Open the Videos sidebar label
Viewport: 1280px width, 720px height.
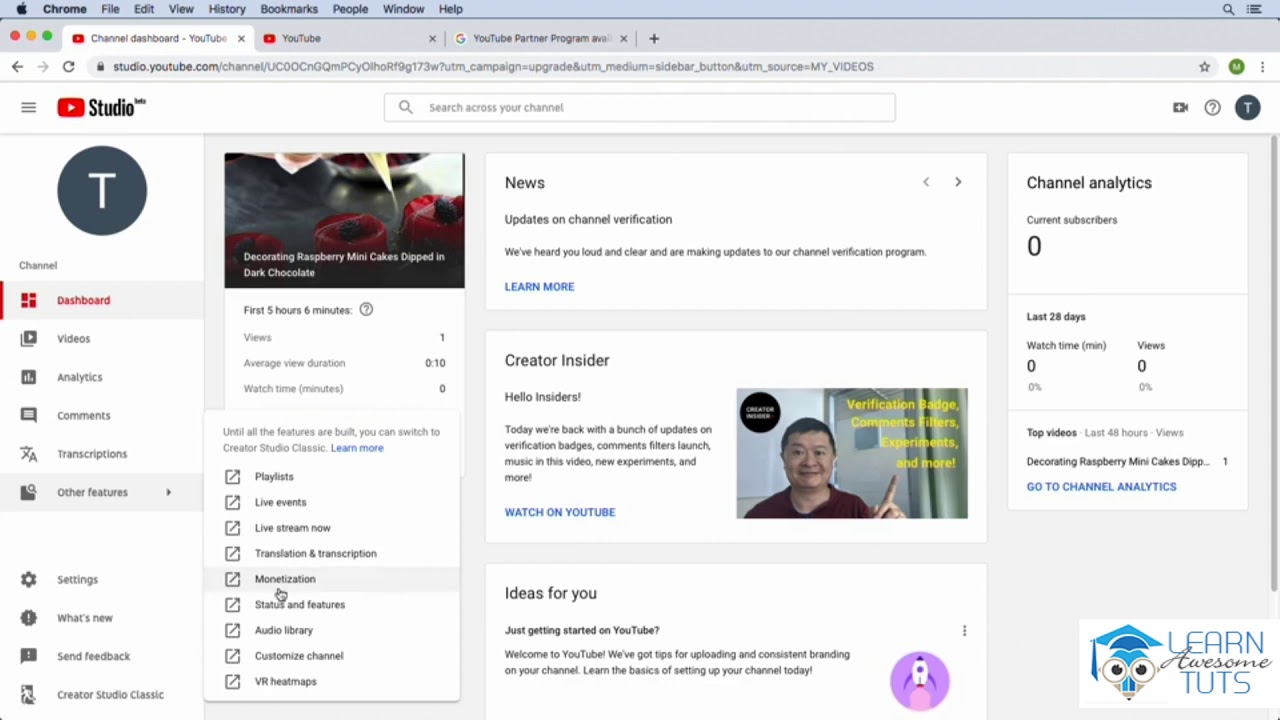(x=73, y=338)
